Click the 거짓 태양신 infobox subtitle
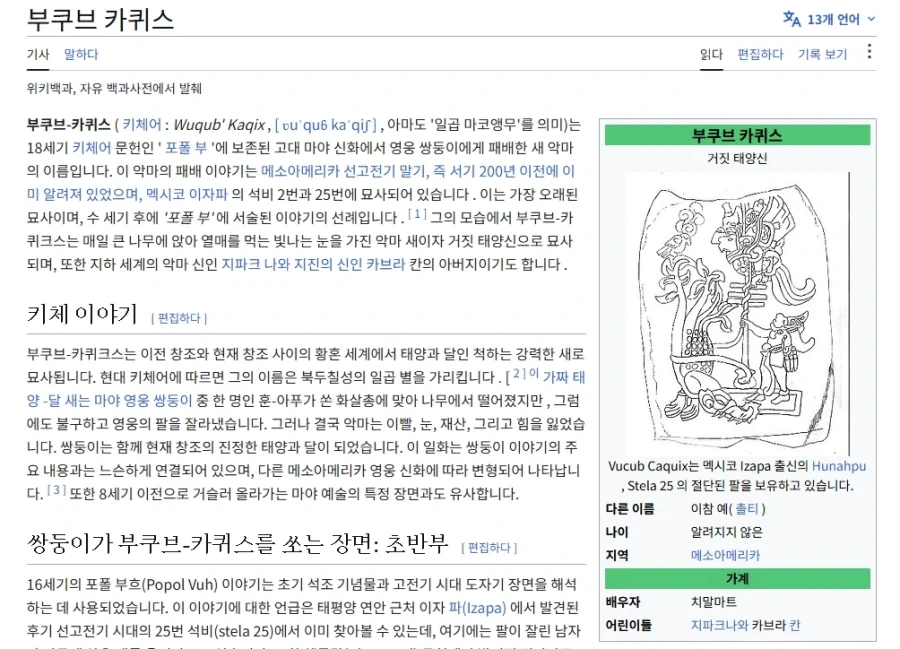The width and height of the screenshot is (900, 649). pos(737,158)
